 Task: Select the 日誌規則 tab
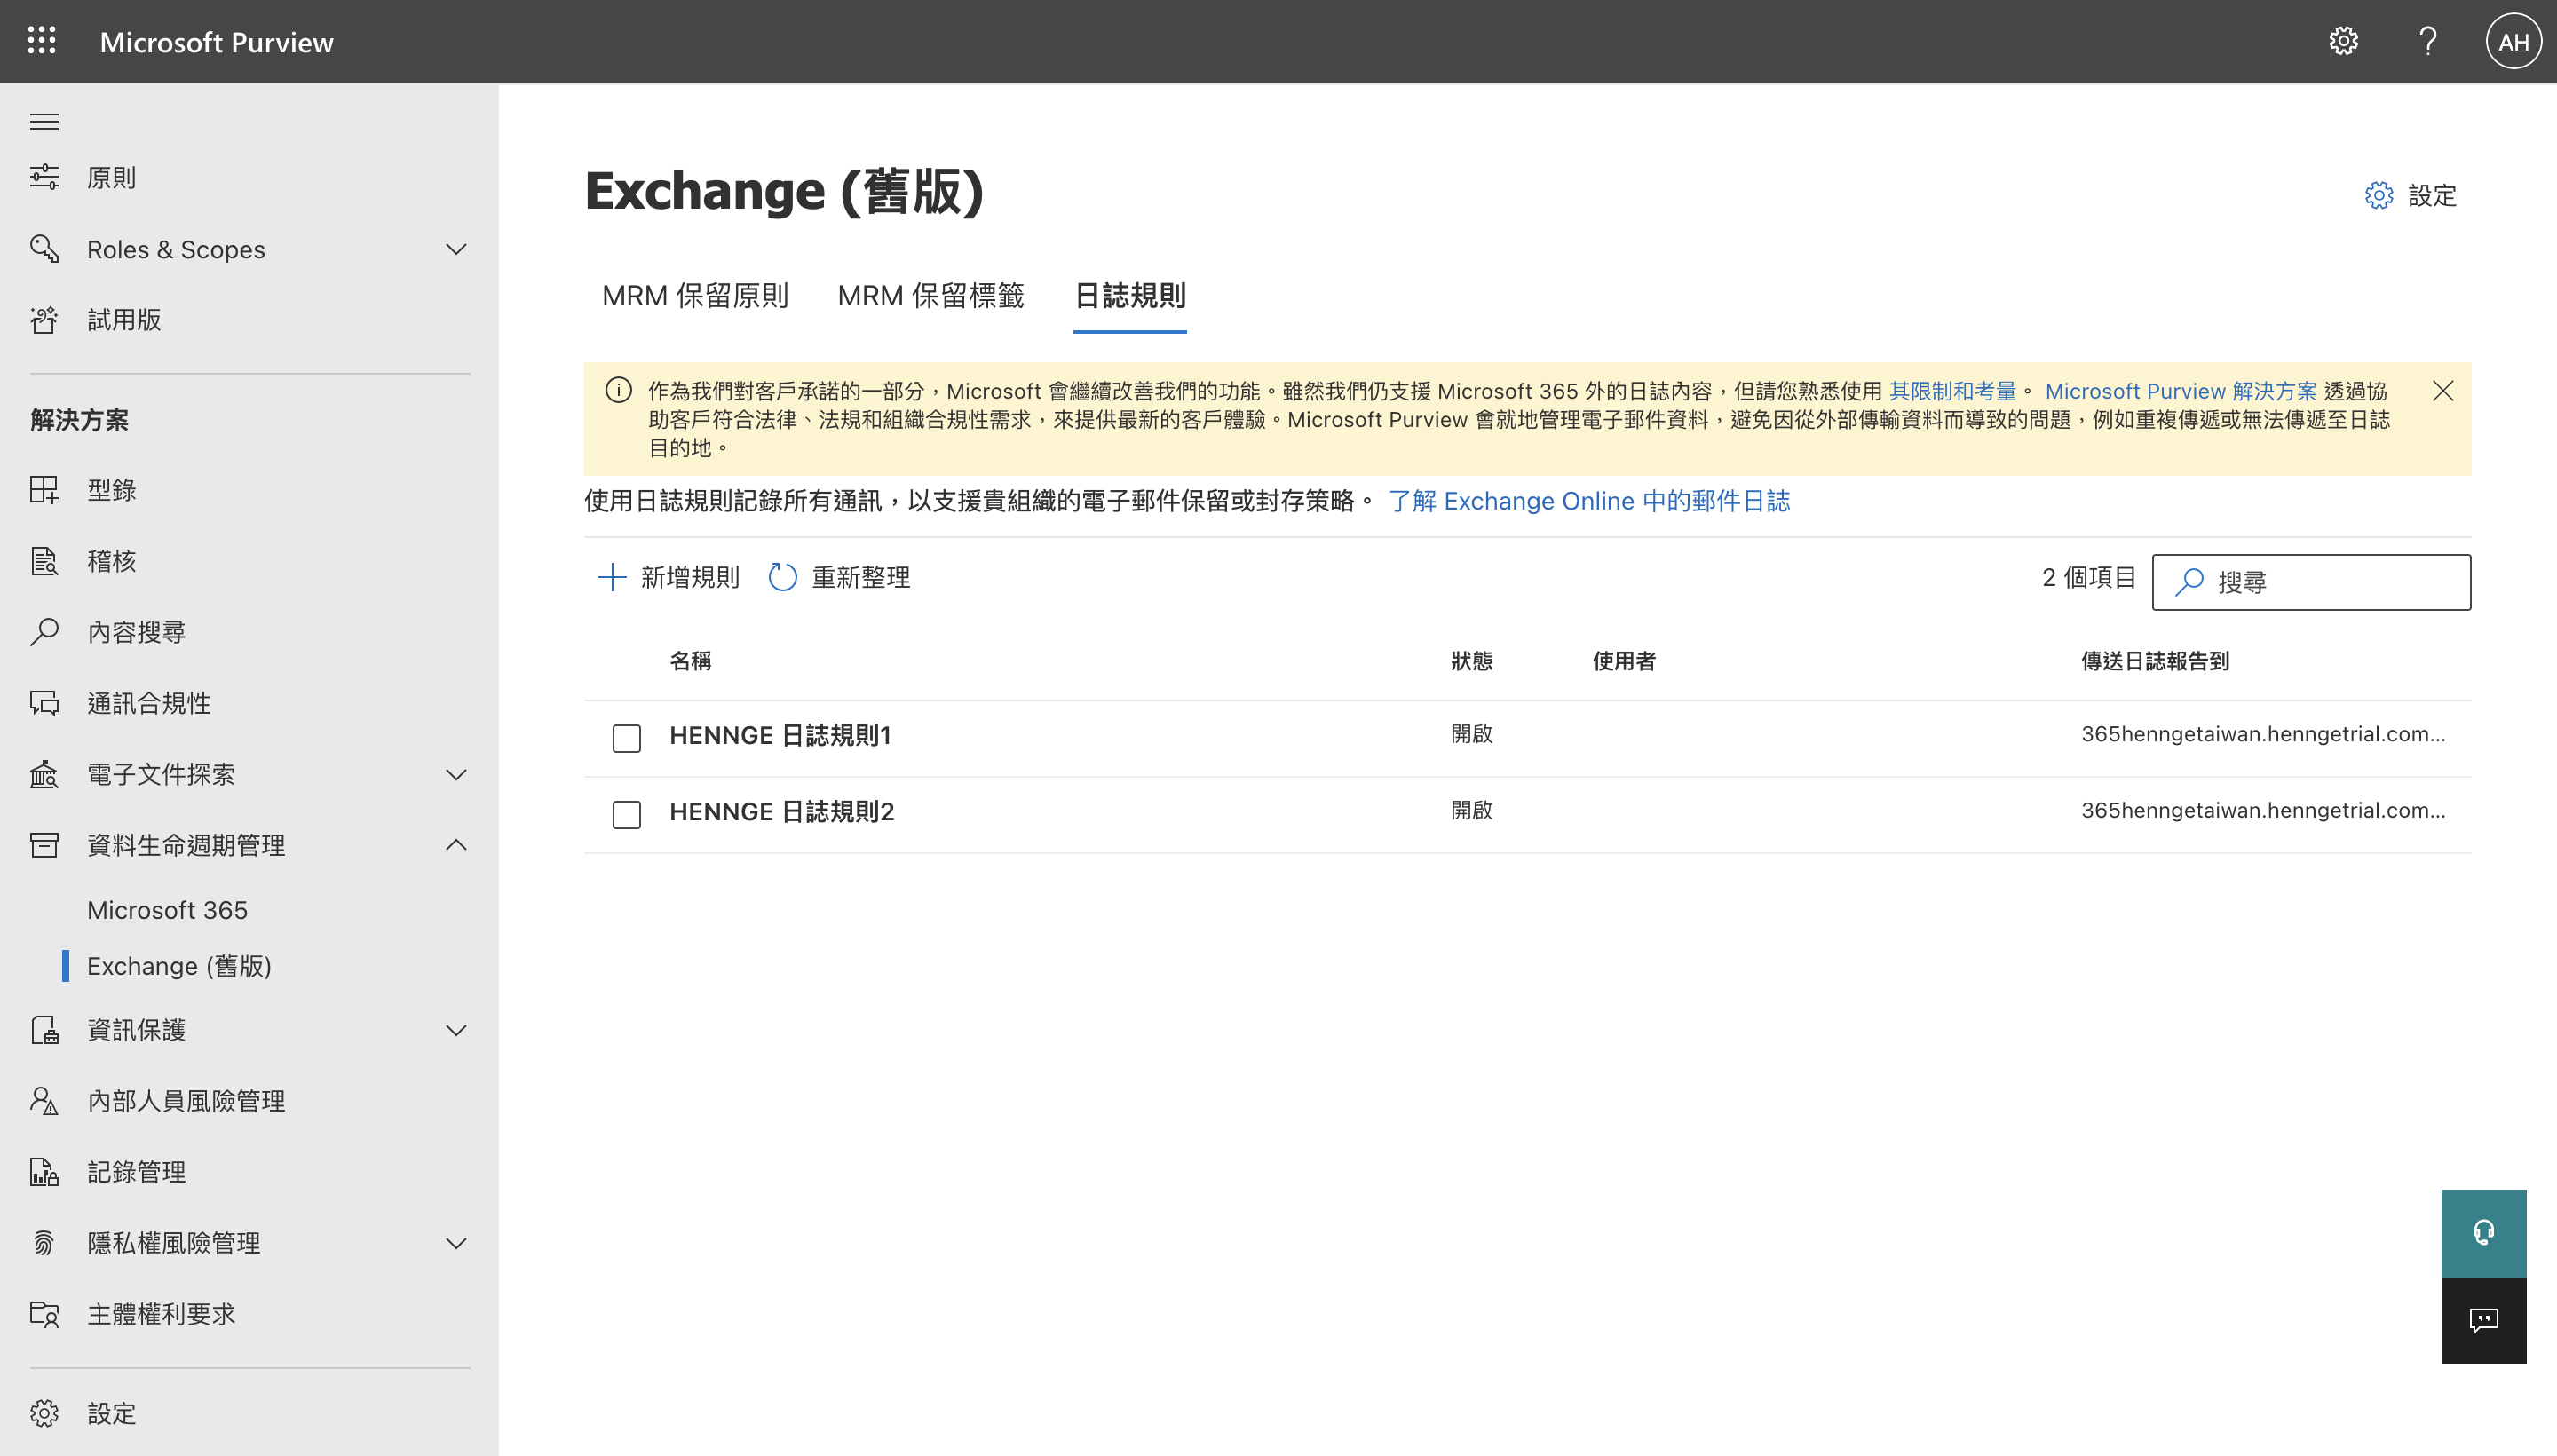tap(1129, 296)
